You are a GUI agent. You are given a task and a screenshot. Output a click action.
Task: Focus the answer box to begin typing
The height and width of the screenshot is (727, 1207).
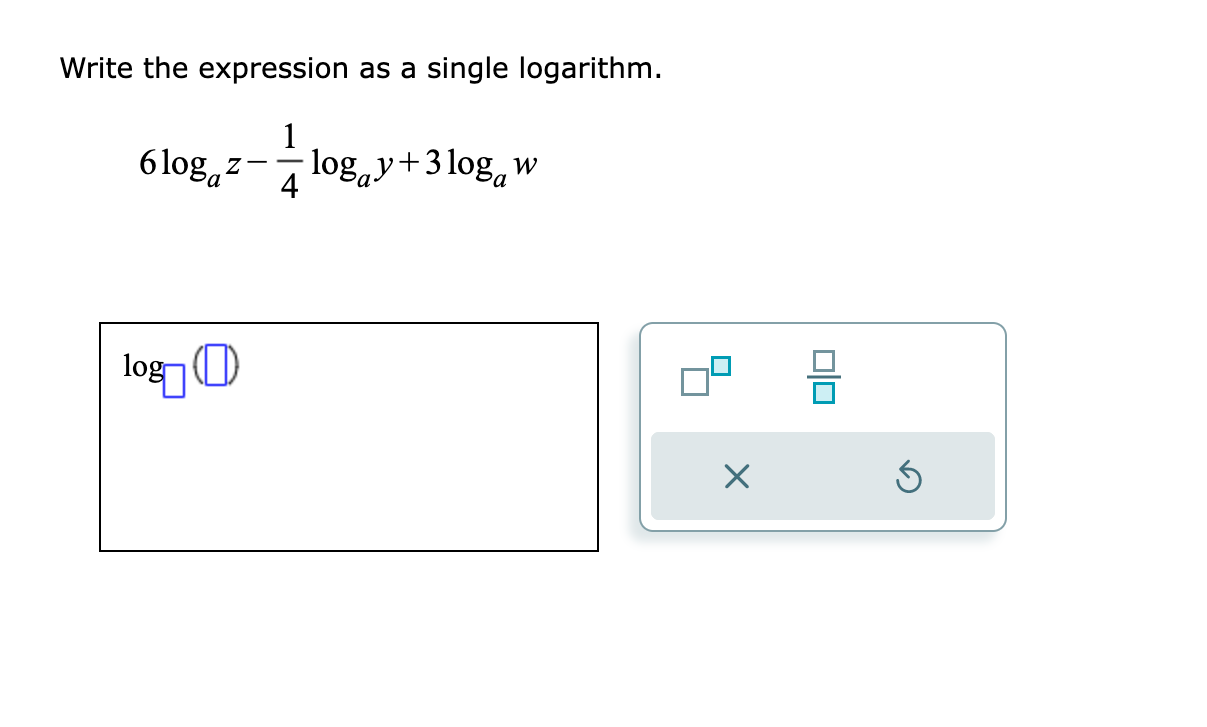coord(350,440)
